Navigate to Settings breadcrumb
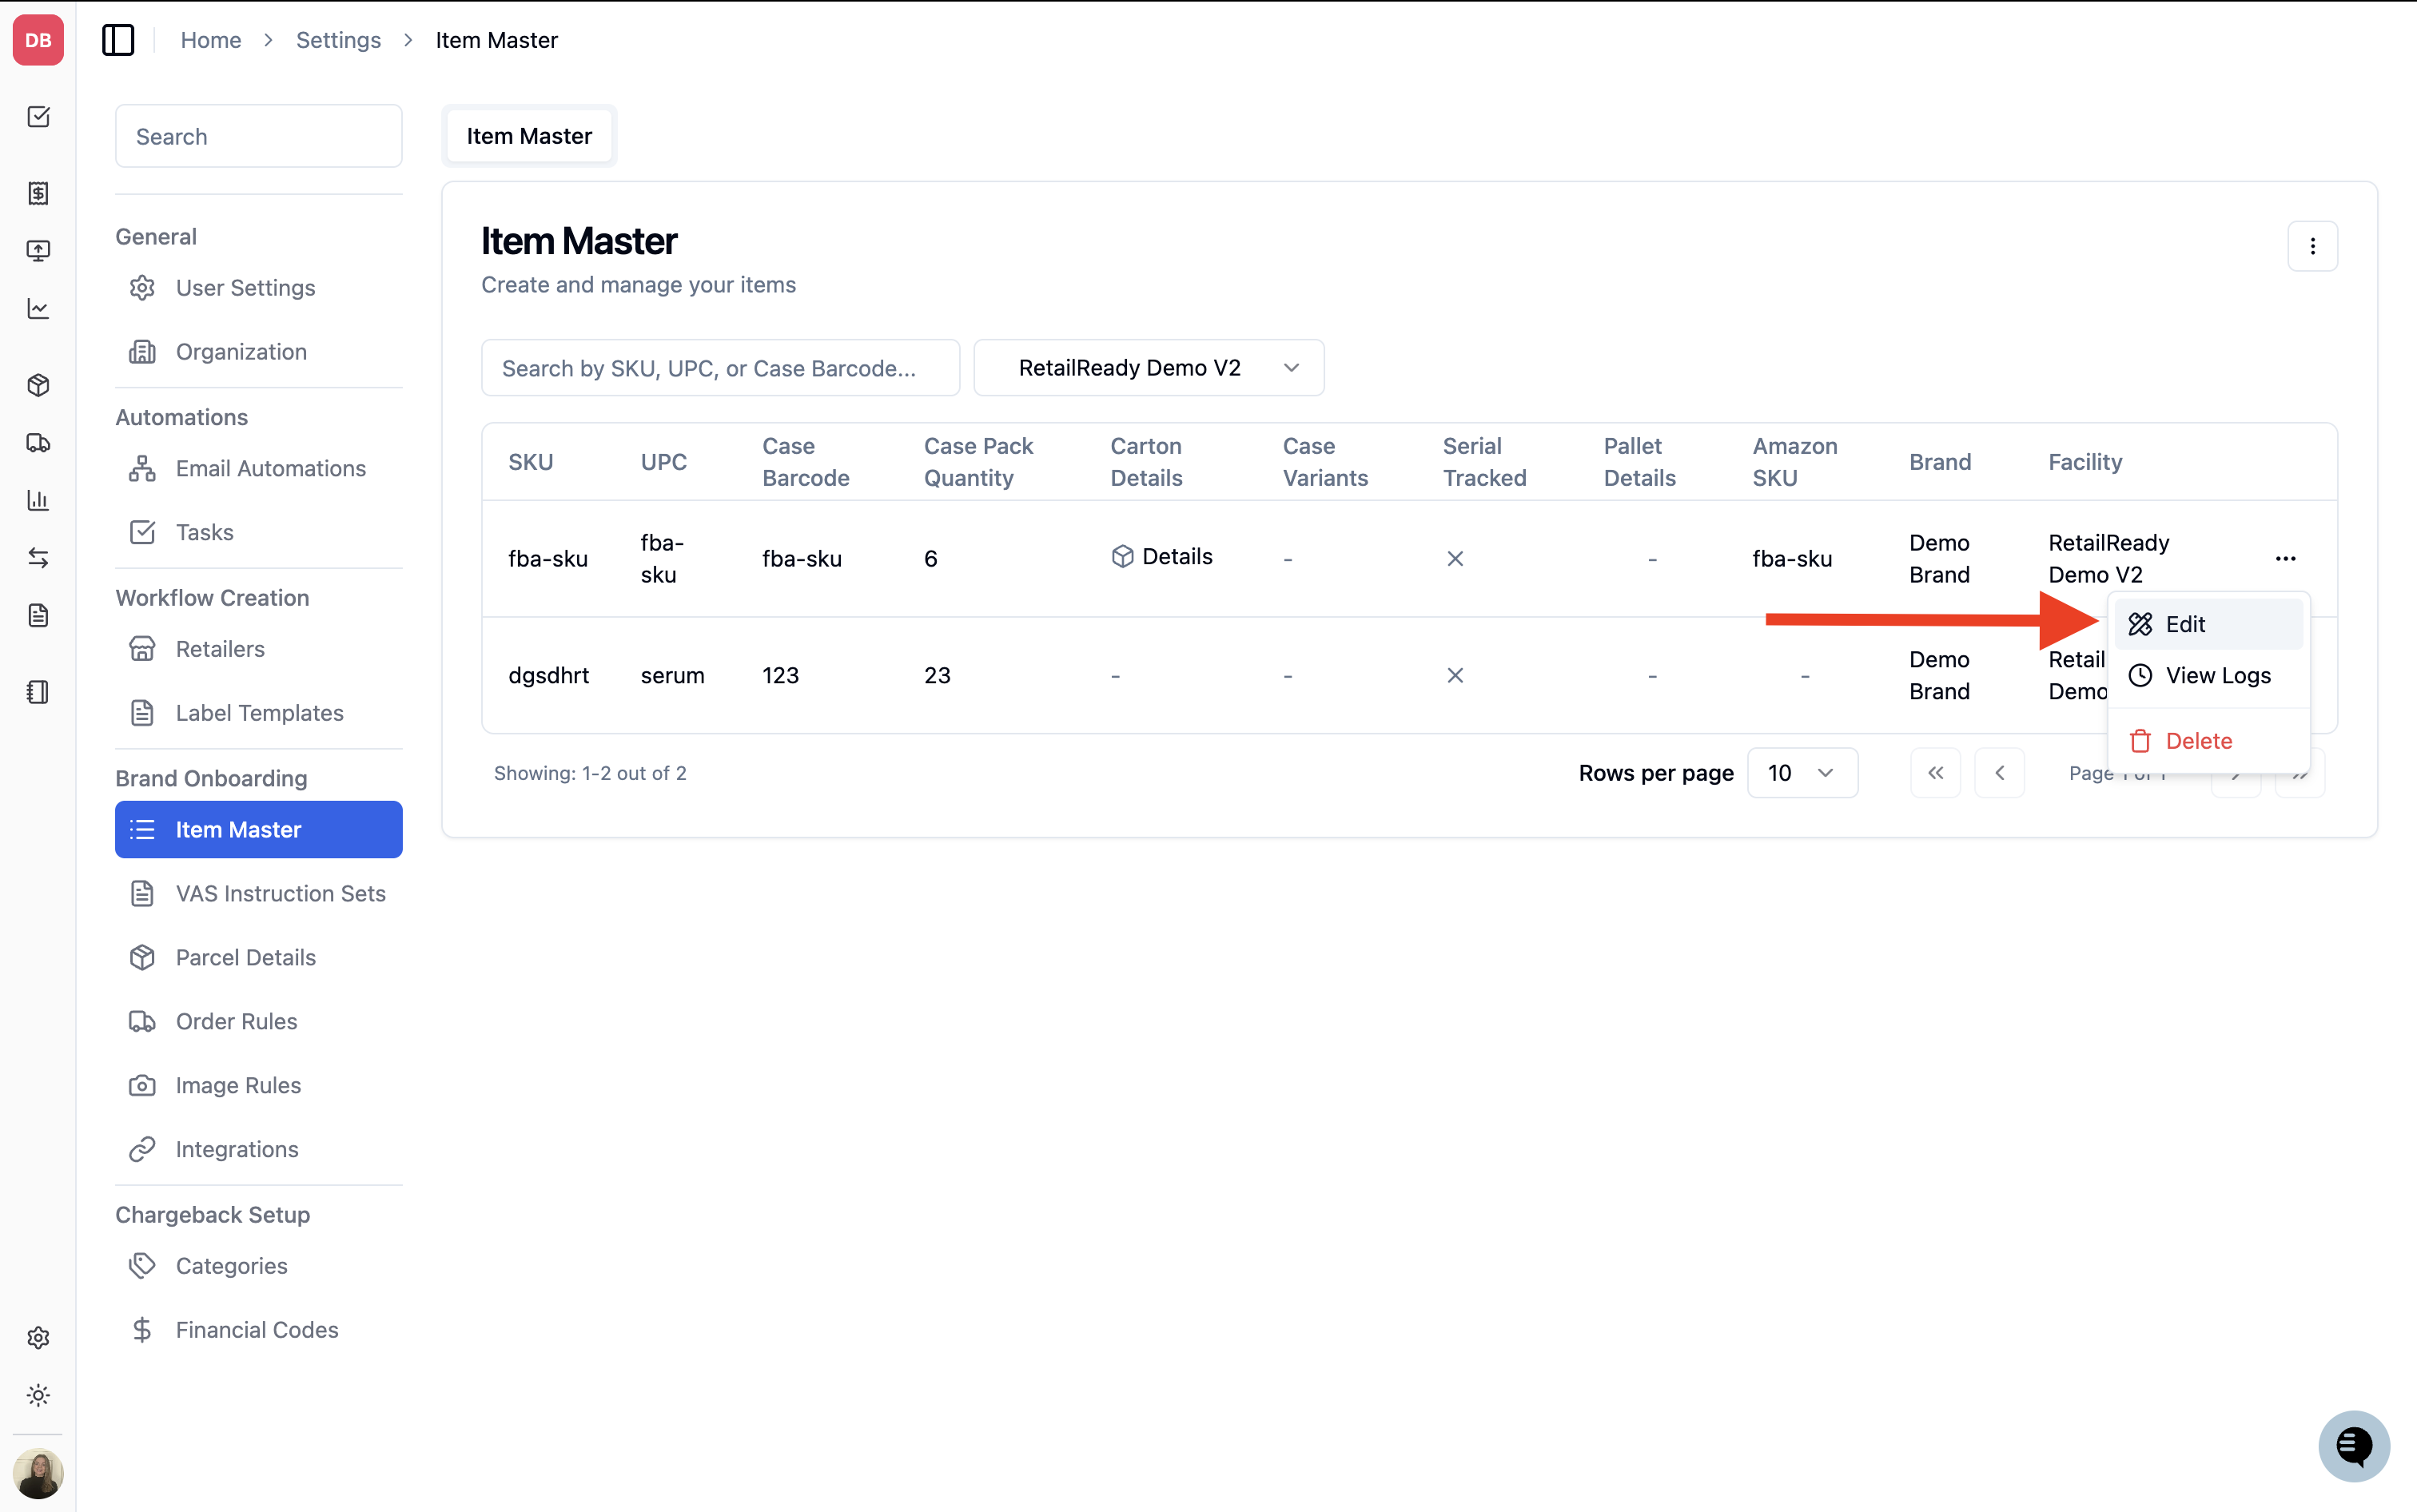The height and width of the screenshot is (1512, 2417). coord(338,40)
